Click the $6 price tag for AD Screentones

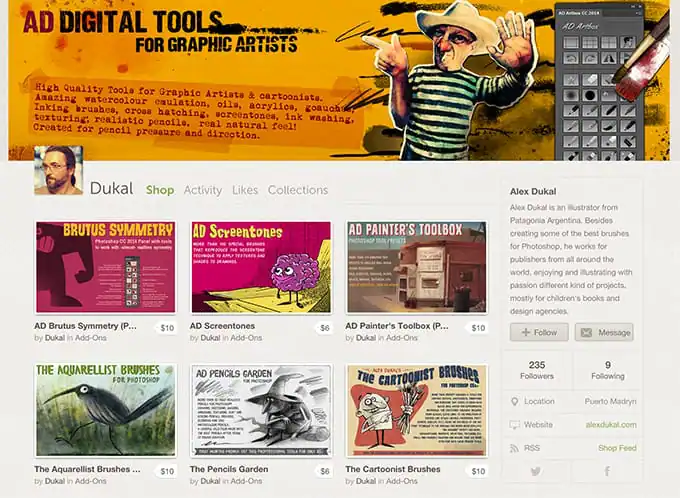pyautogui.click(x=324, y=328)
